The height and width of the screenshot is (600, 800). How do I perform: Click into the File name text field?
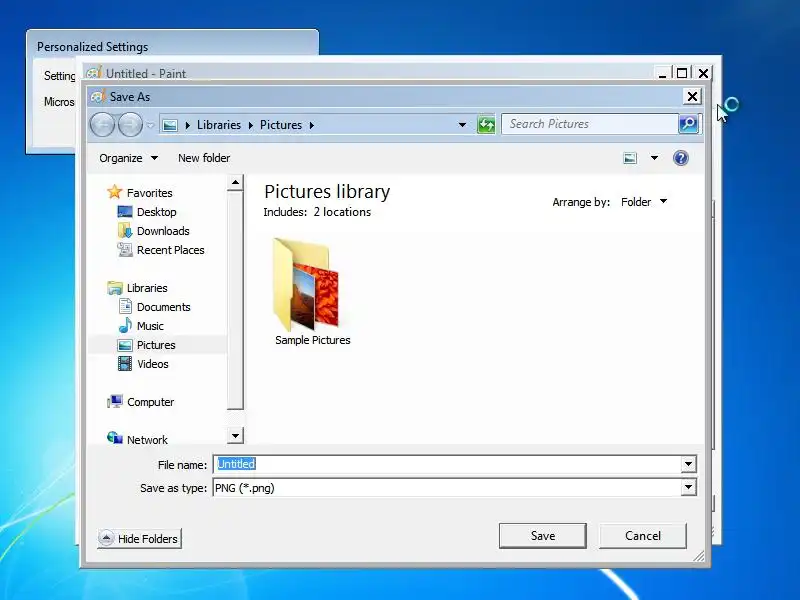click(x=447, y=464)
